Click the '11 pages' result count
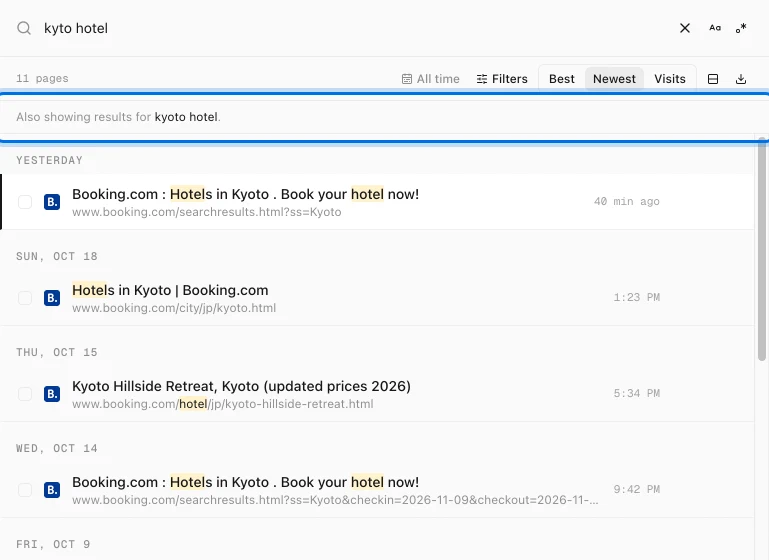Screen dimensions: 769x560 pyautogui.click(x=42, y=78)
